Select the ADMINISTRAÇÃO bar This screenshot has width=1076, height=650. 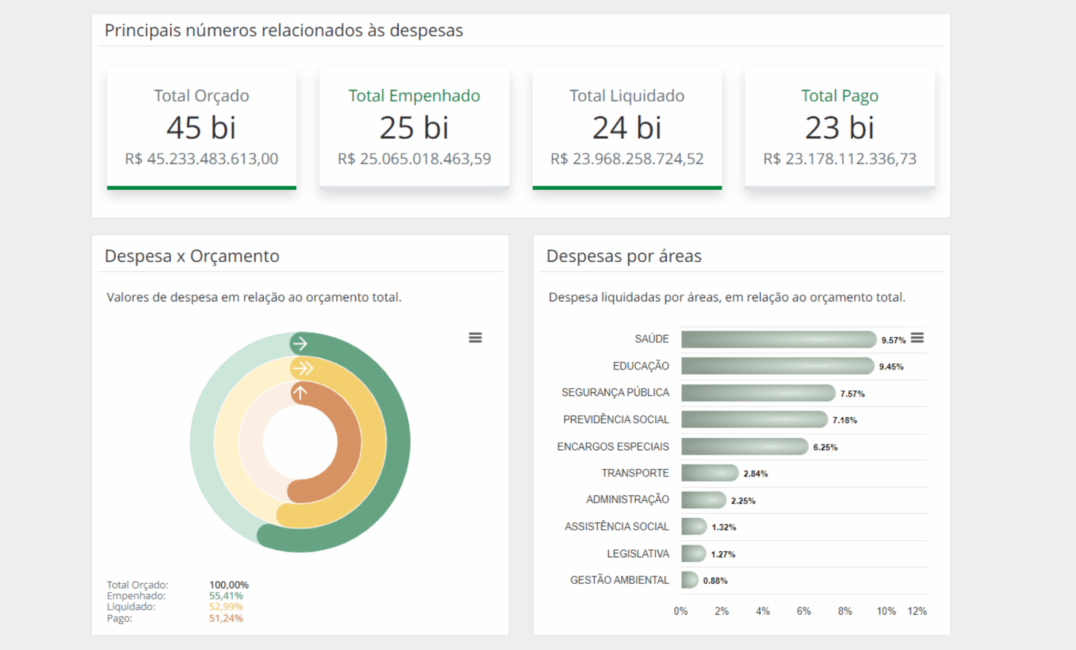coord(703,500)
